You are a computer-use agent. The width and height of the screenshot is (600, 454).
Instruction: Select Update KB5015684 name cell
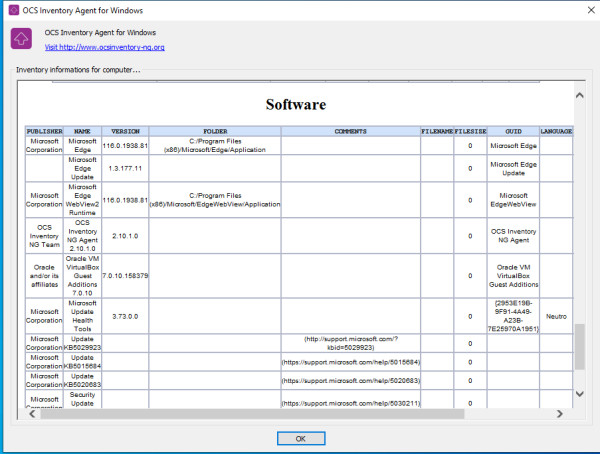pos(82,362)
